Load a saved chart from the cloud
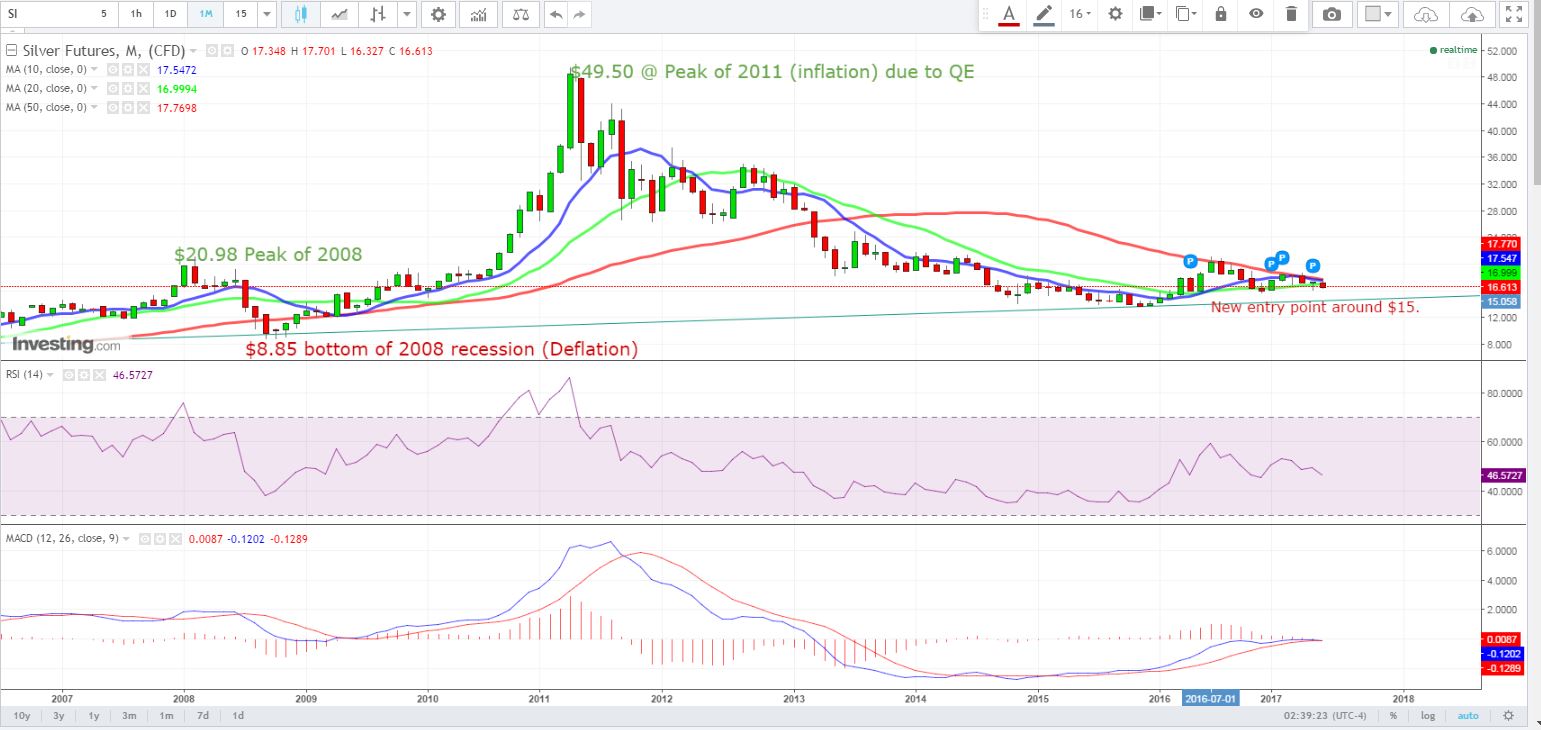Viewport: 1541px width, 730px height. pos(1427,14)
